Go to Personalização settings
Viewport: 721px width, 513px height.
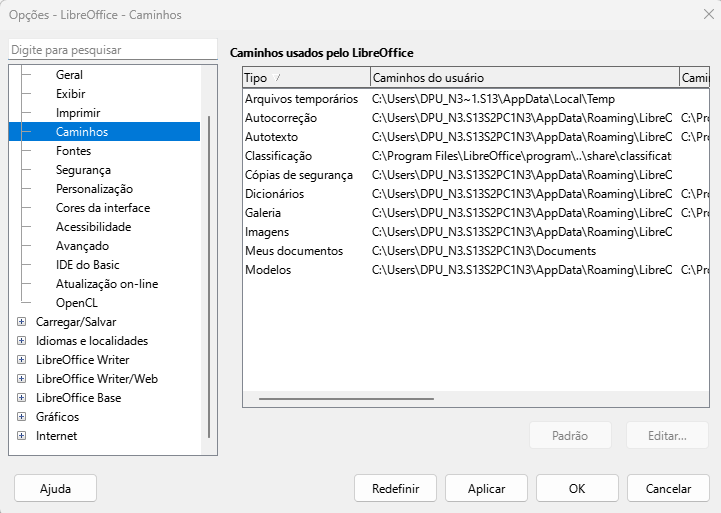pos(94,188)
